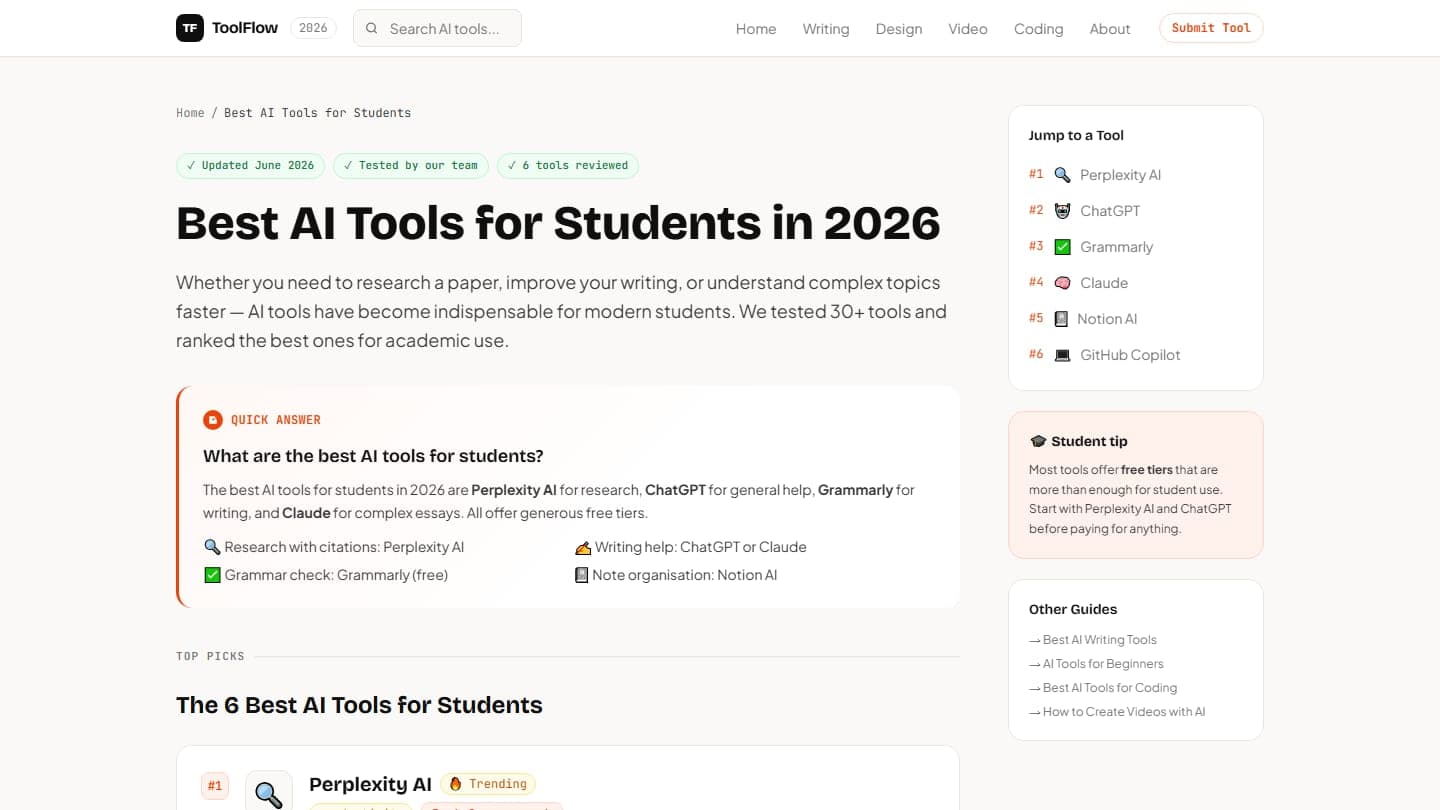1440x810 pixels.
Task: Click the 6 tools reviewed badge
Action: 568,166
